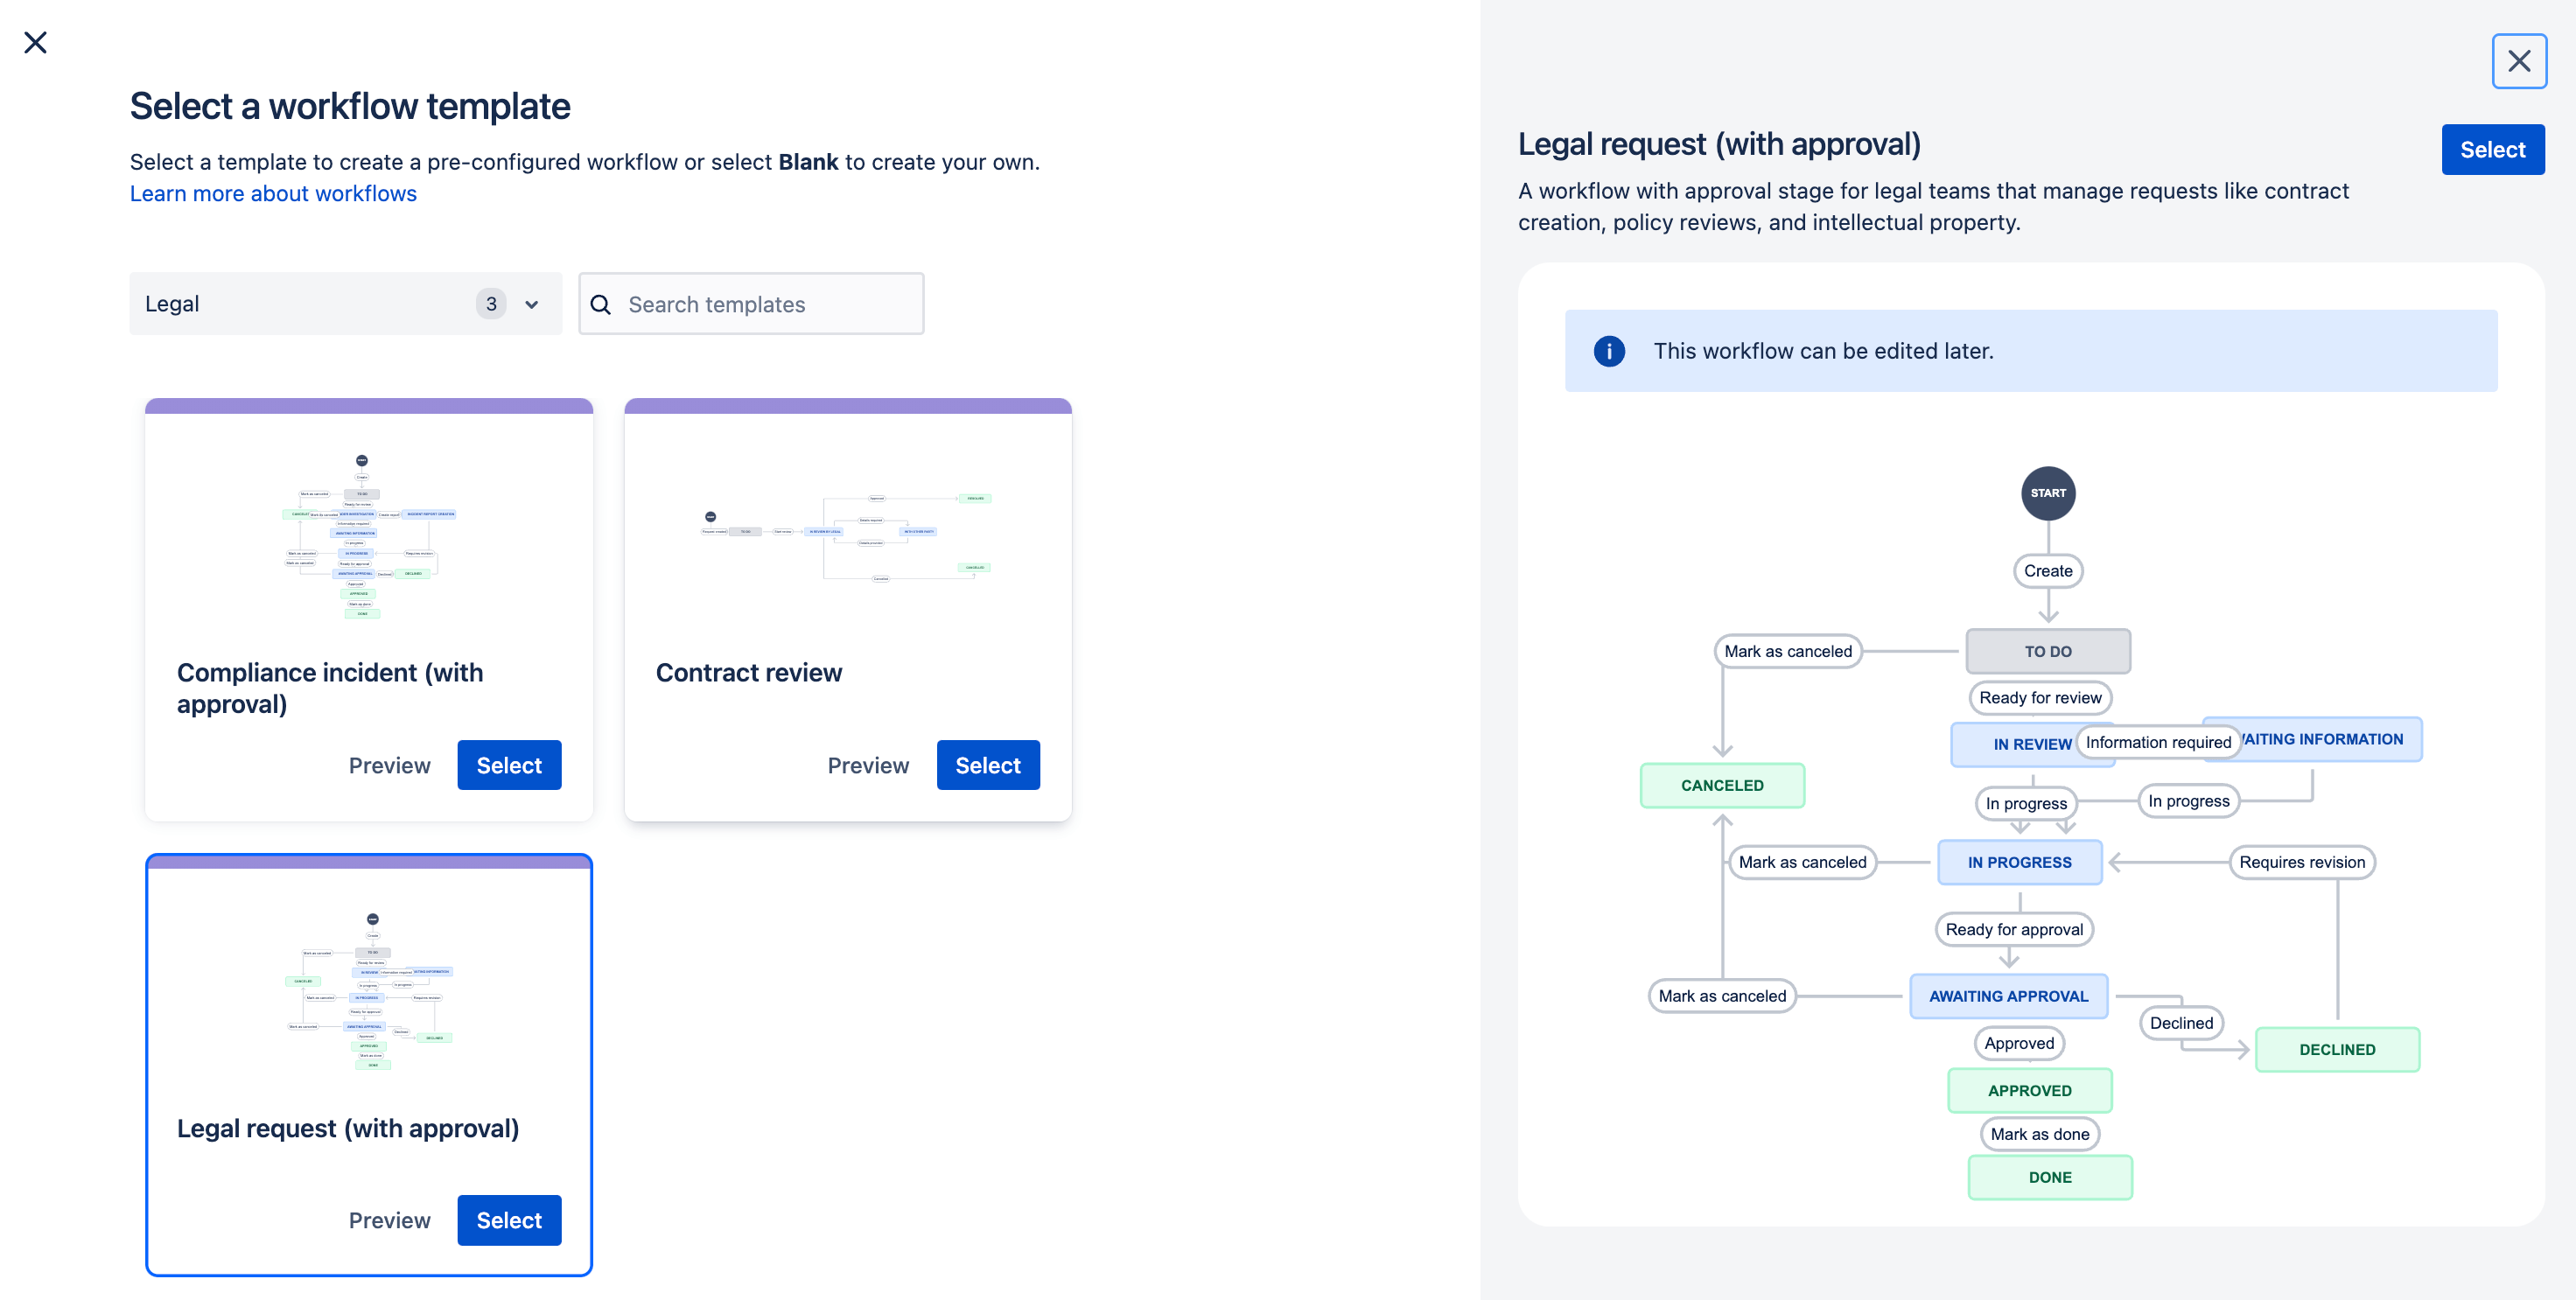Select the Legal request with approval template
The height and width of the screenshot is (1300, 2576).
point(509,1219)
